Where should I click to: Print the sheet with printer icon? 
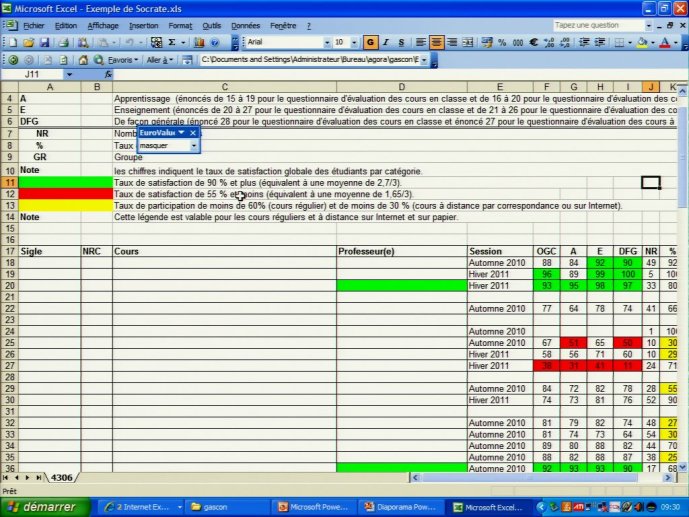64,43
